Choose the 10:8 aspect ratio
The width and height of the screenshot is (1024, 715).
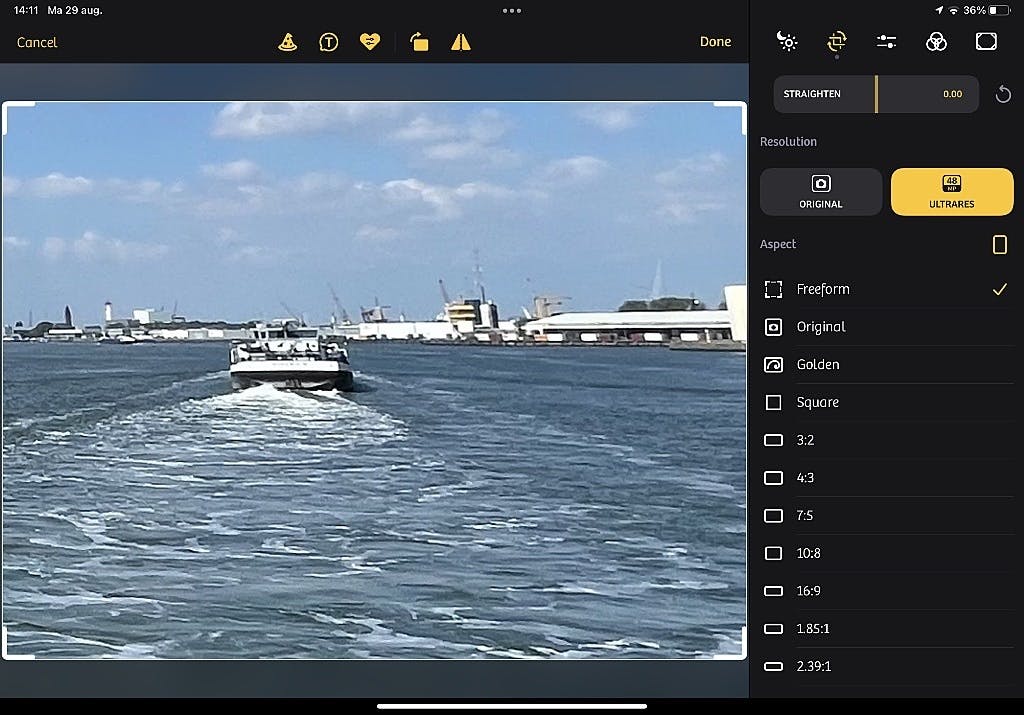coord(886,554)
